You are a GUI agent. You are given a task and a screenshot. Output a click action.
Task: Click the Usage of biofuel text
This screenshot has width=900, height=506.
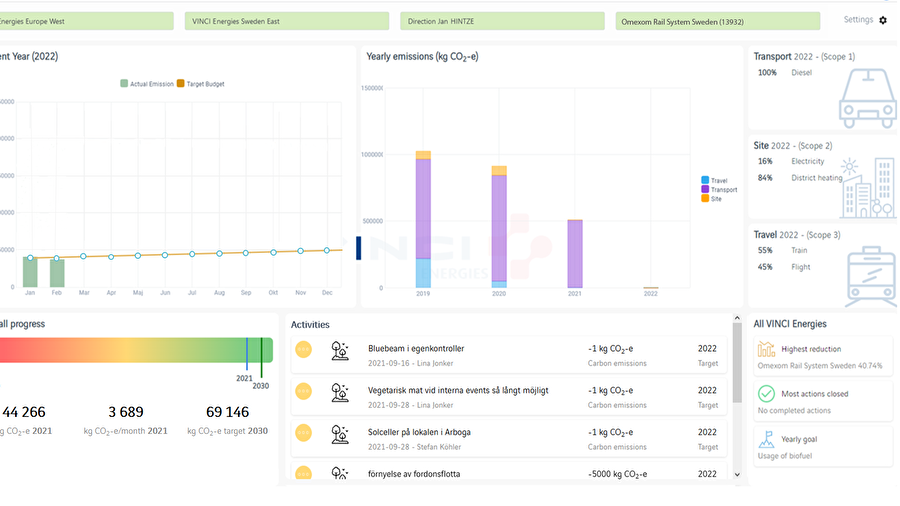tap(785, 456)
